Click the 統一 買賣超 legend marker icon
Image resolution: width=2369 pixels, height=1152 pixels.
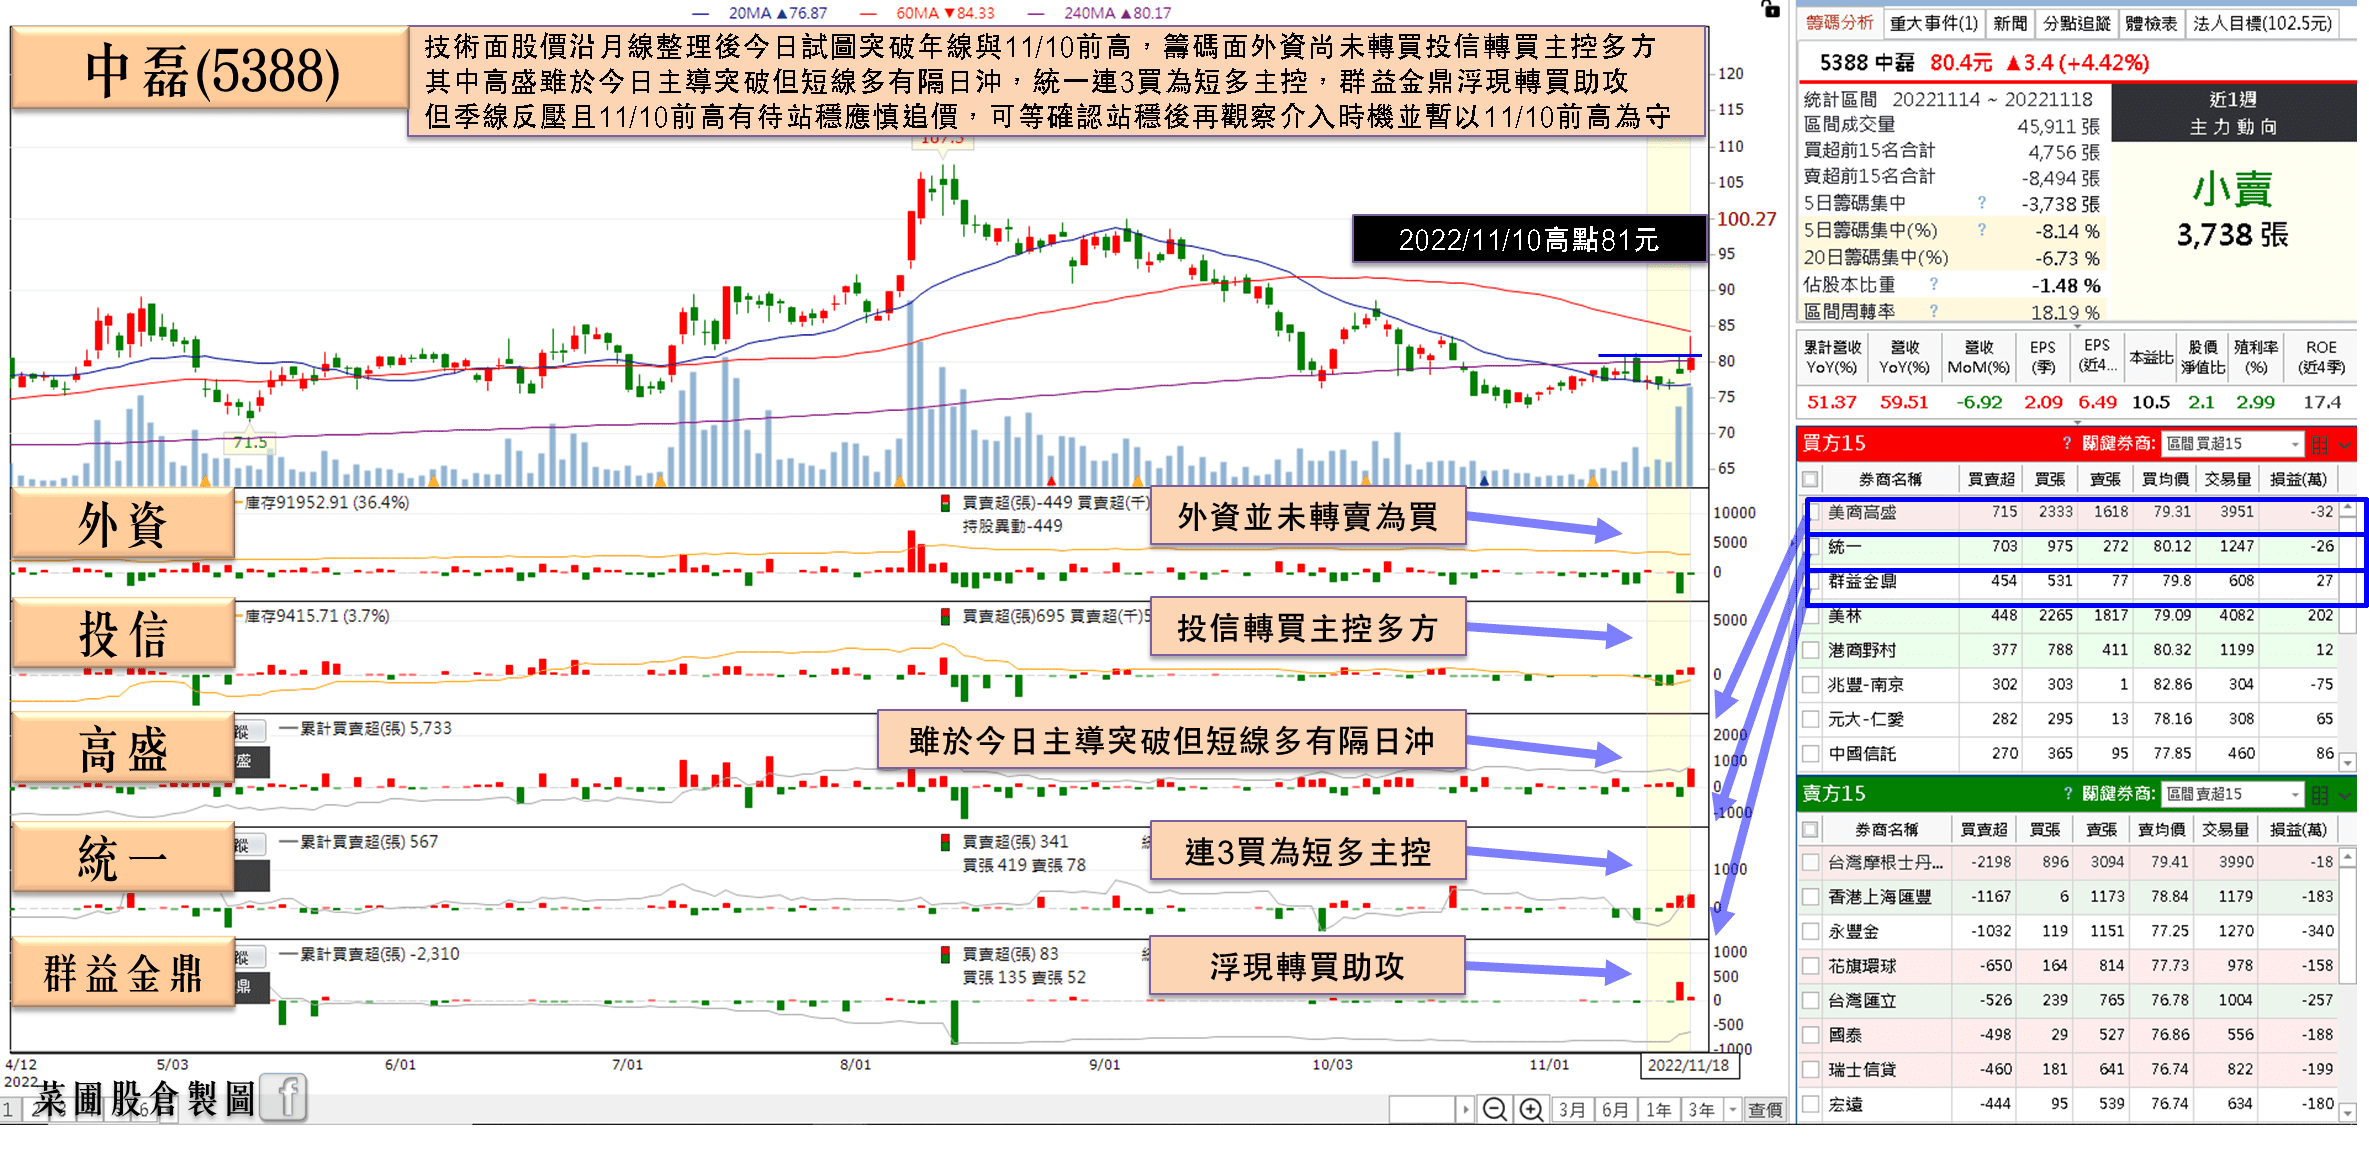coord(945,842)
